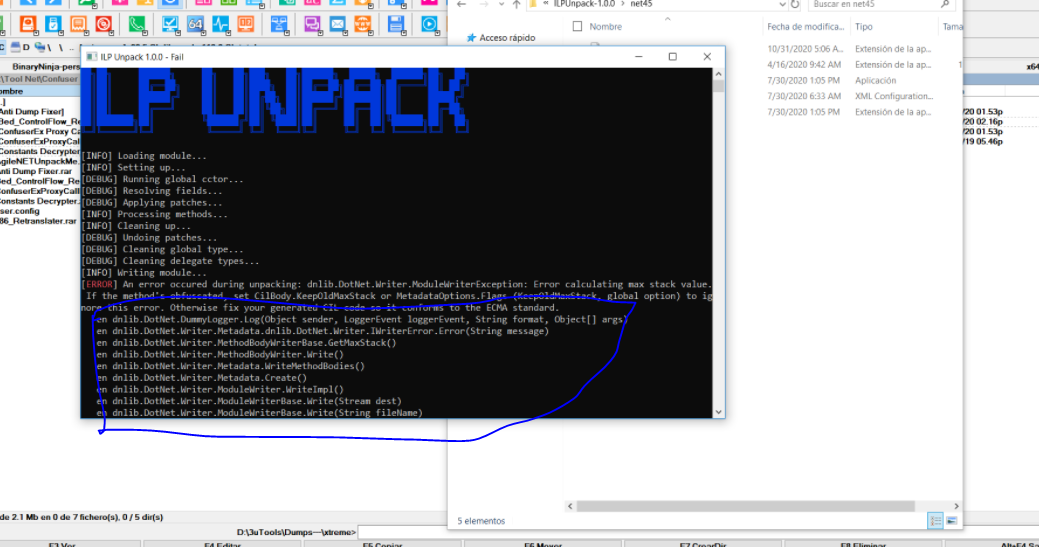Click the blue network computers toolbar icon

pyautogui.click(x=280, y=25)
